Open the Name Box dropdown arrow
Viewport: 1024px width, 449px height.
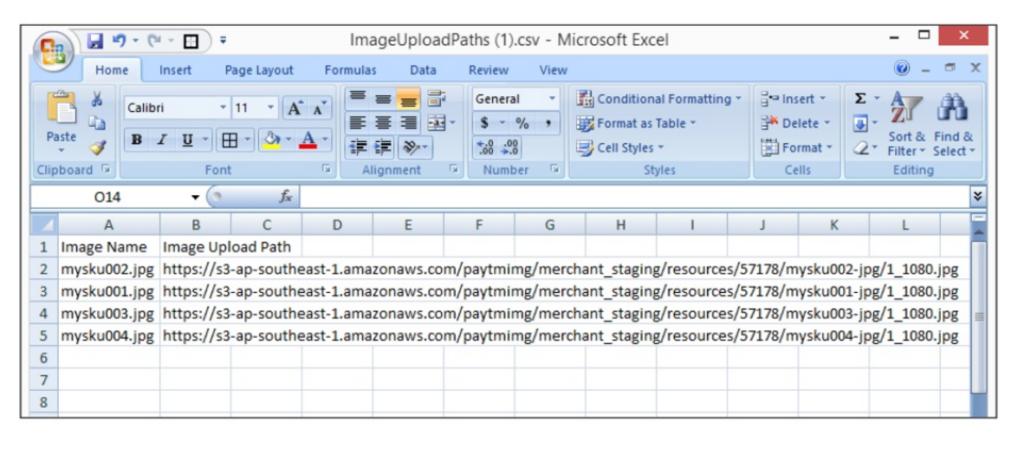[x=195, y=197]
